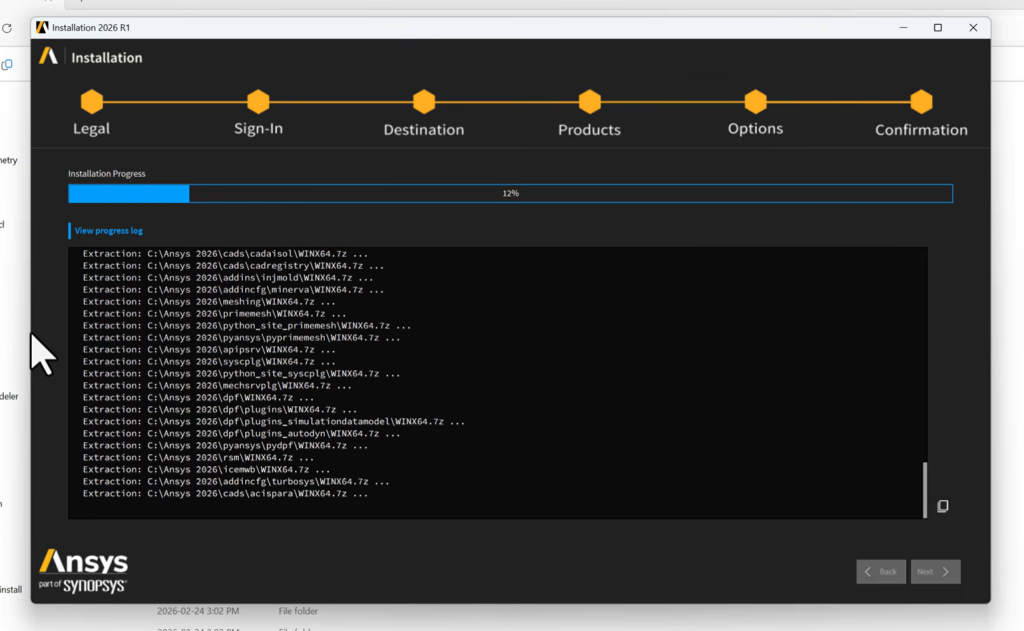Select the Products step label
This screenshot has width=1024, height=631.
(589, 130)
